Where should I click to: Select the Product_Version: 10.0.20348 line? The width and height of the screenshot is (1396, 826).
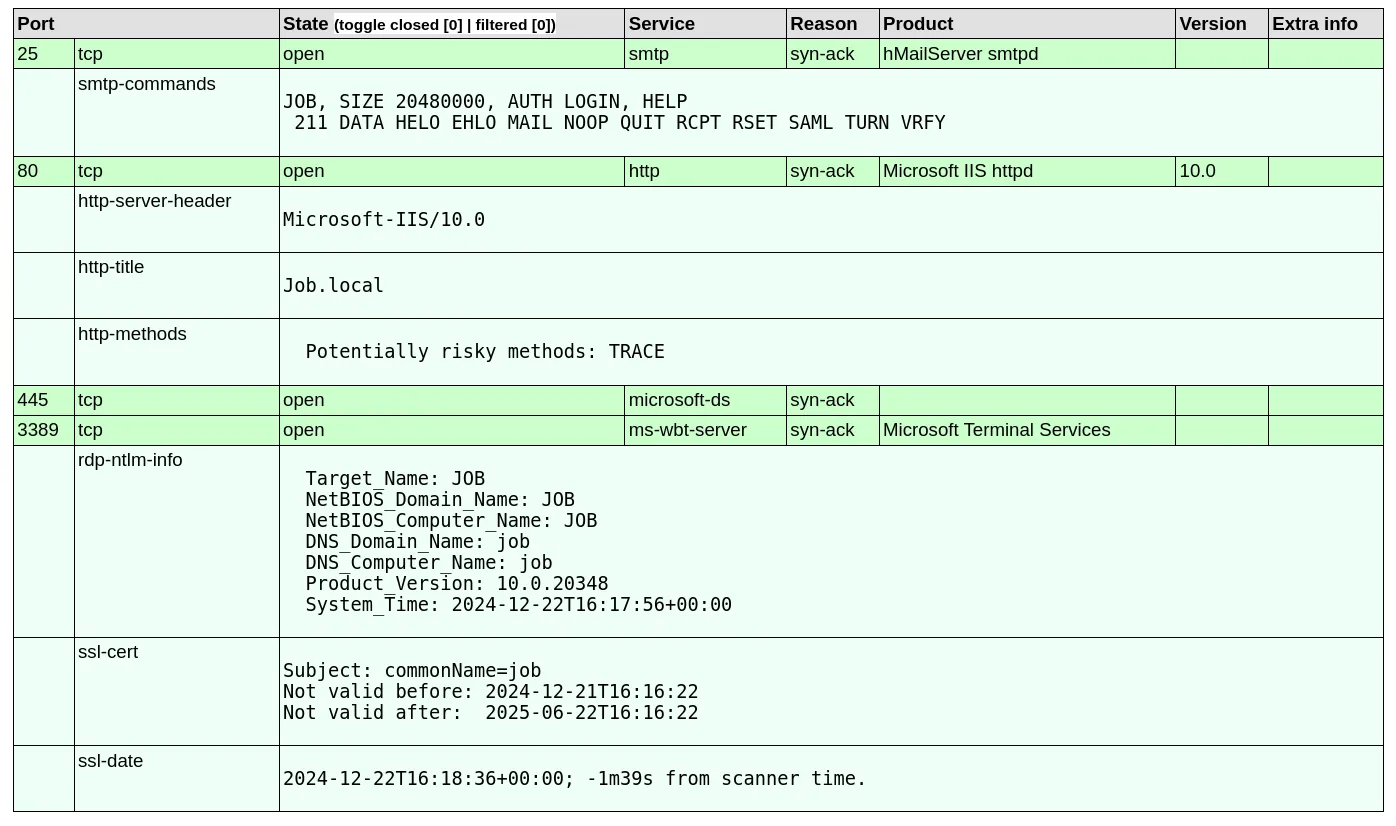pos(457,584)
